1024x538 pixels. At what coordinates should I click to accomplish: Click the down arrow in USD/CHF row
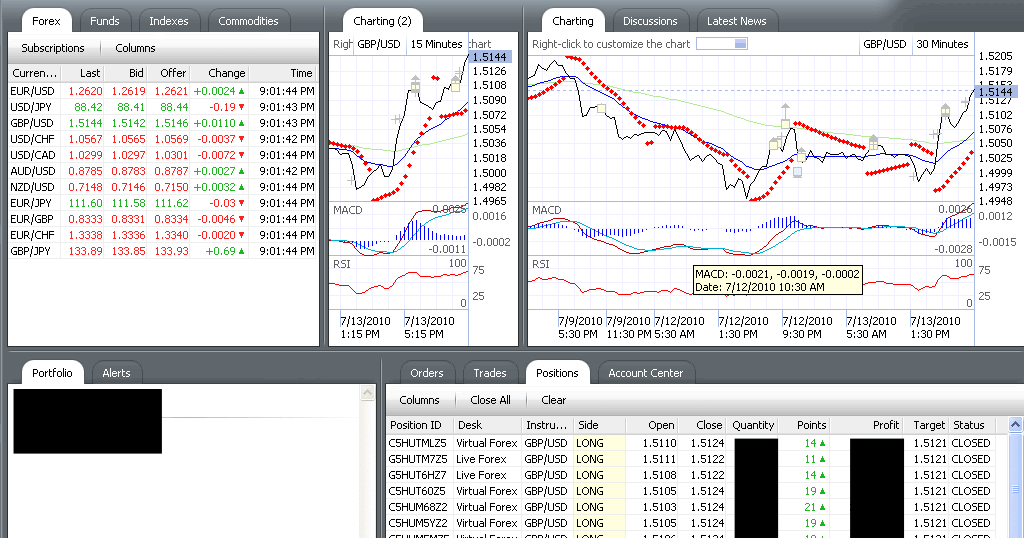click(241, 139)
